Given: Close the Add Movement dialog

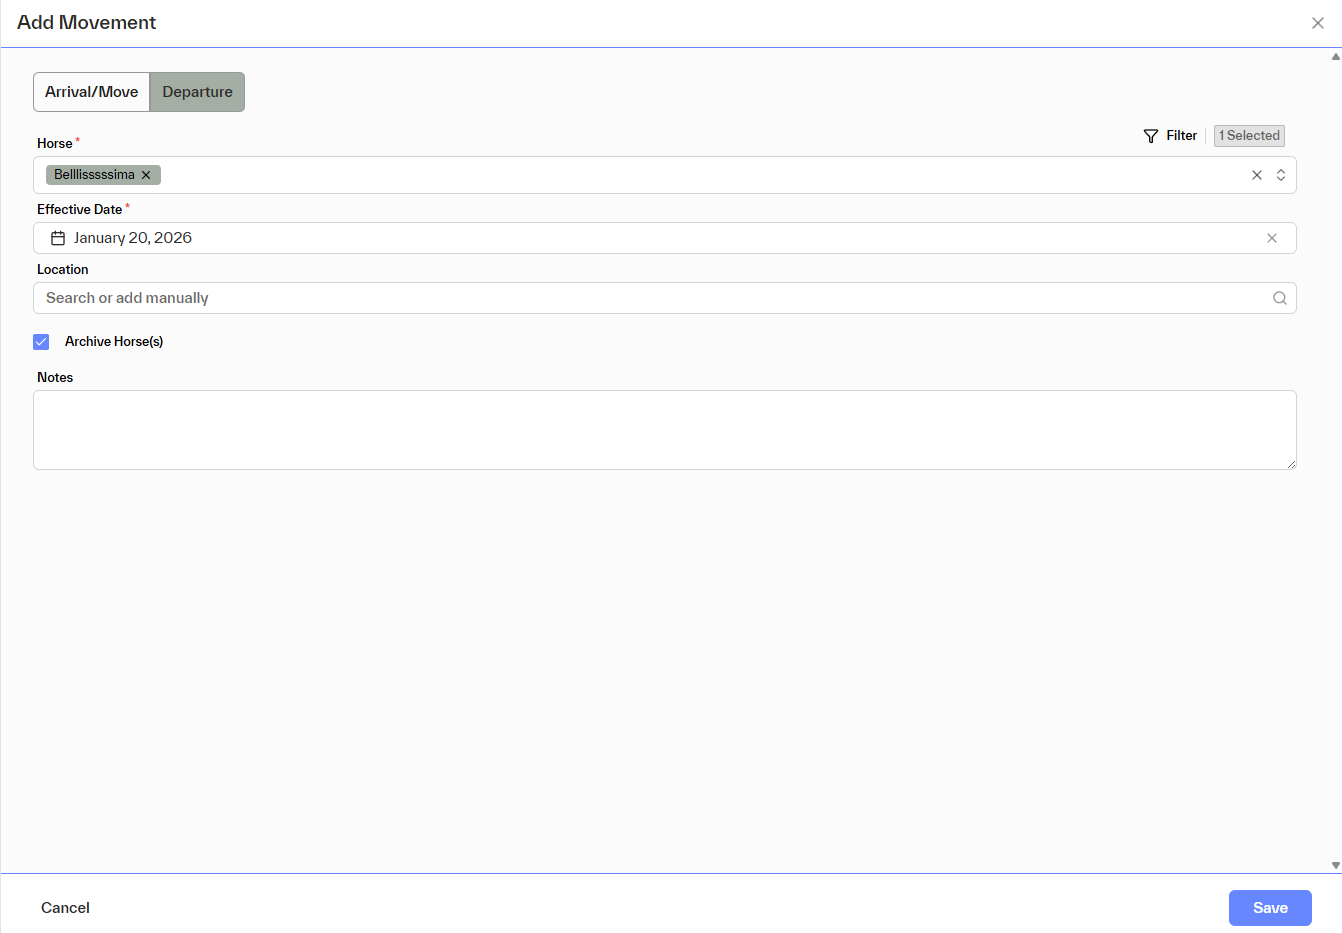Looking at the screenshot, I should point(1318,23).
